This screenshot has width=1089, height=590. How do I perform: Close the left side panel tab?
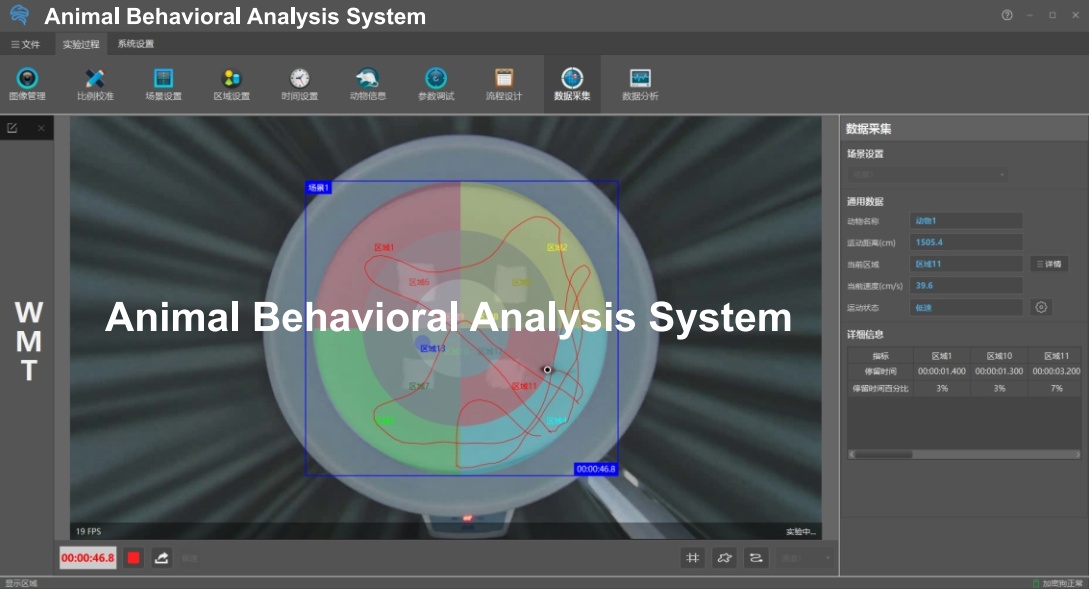tap(41, 128)
